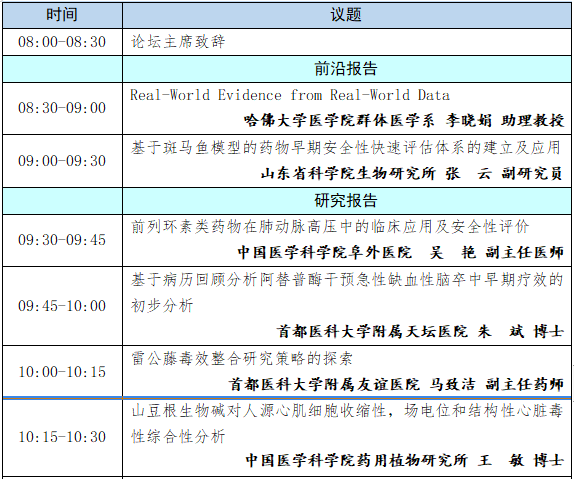The height and width of the screenshot is (479, 574).
Task: Select the 10:00-10:15 time cell
Action: [62, 372]
